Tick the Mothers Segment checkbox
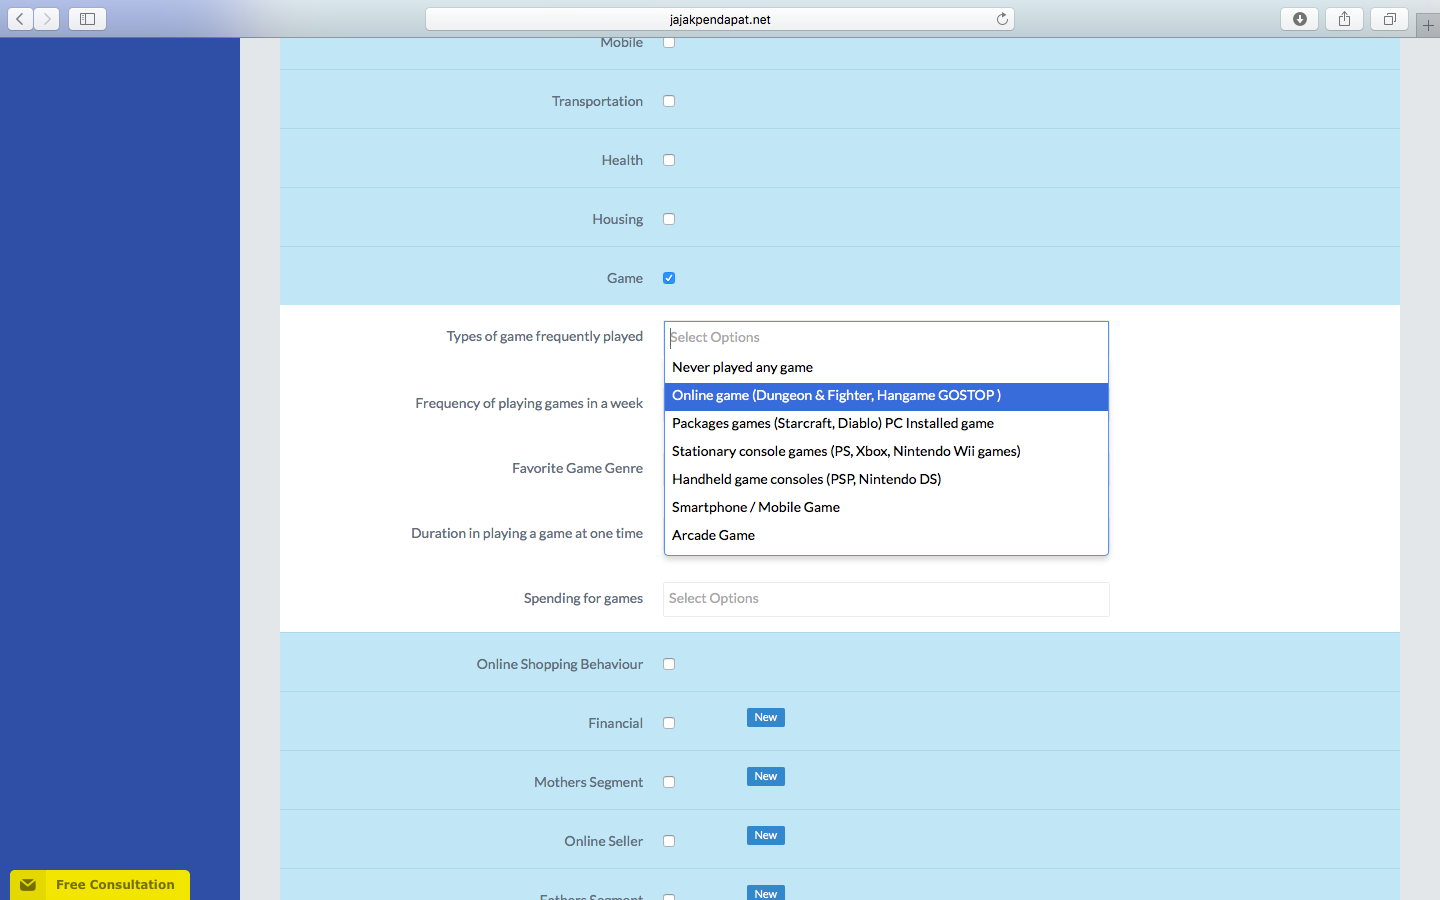This screenshot has width=1440, height=900. (669, 782)
